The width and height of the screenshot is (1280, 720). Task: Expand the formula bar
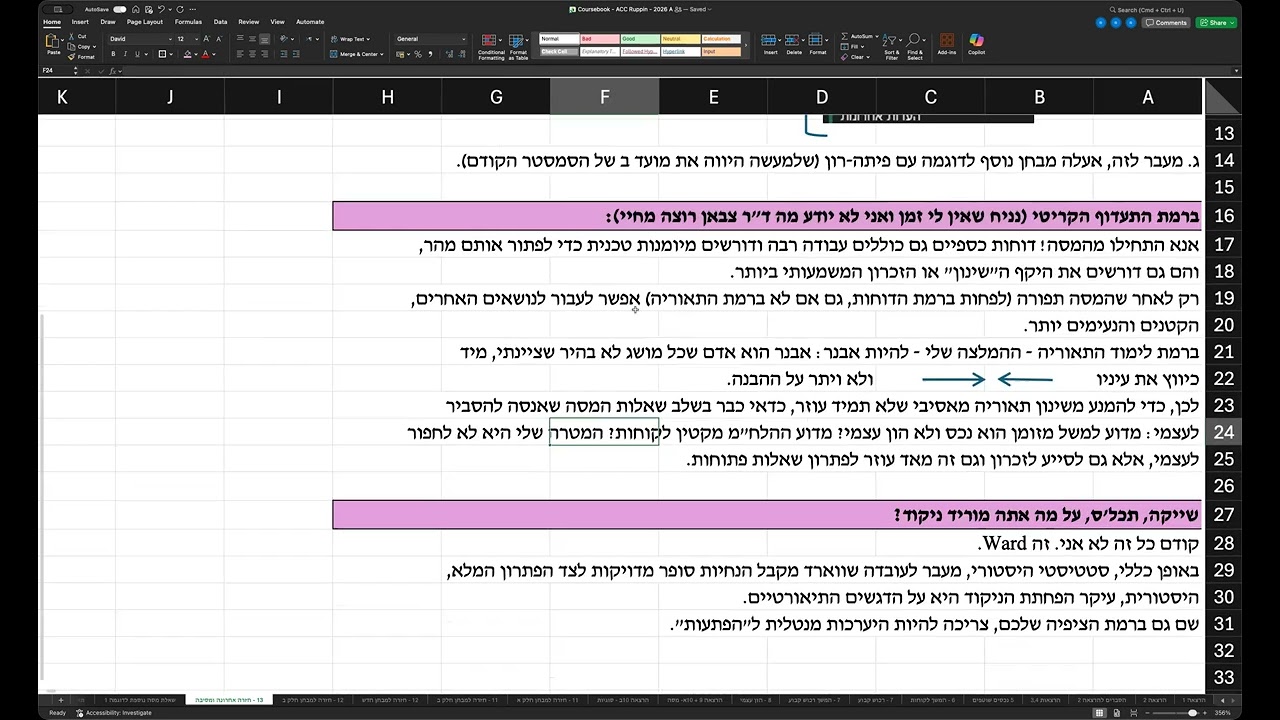coord(1237,71)
